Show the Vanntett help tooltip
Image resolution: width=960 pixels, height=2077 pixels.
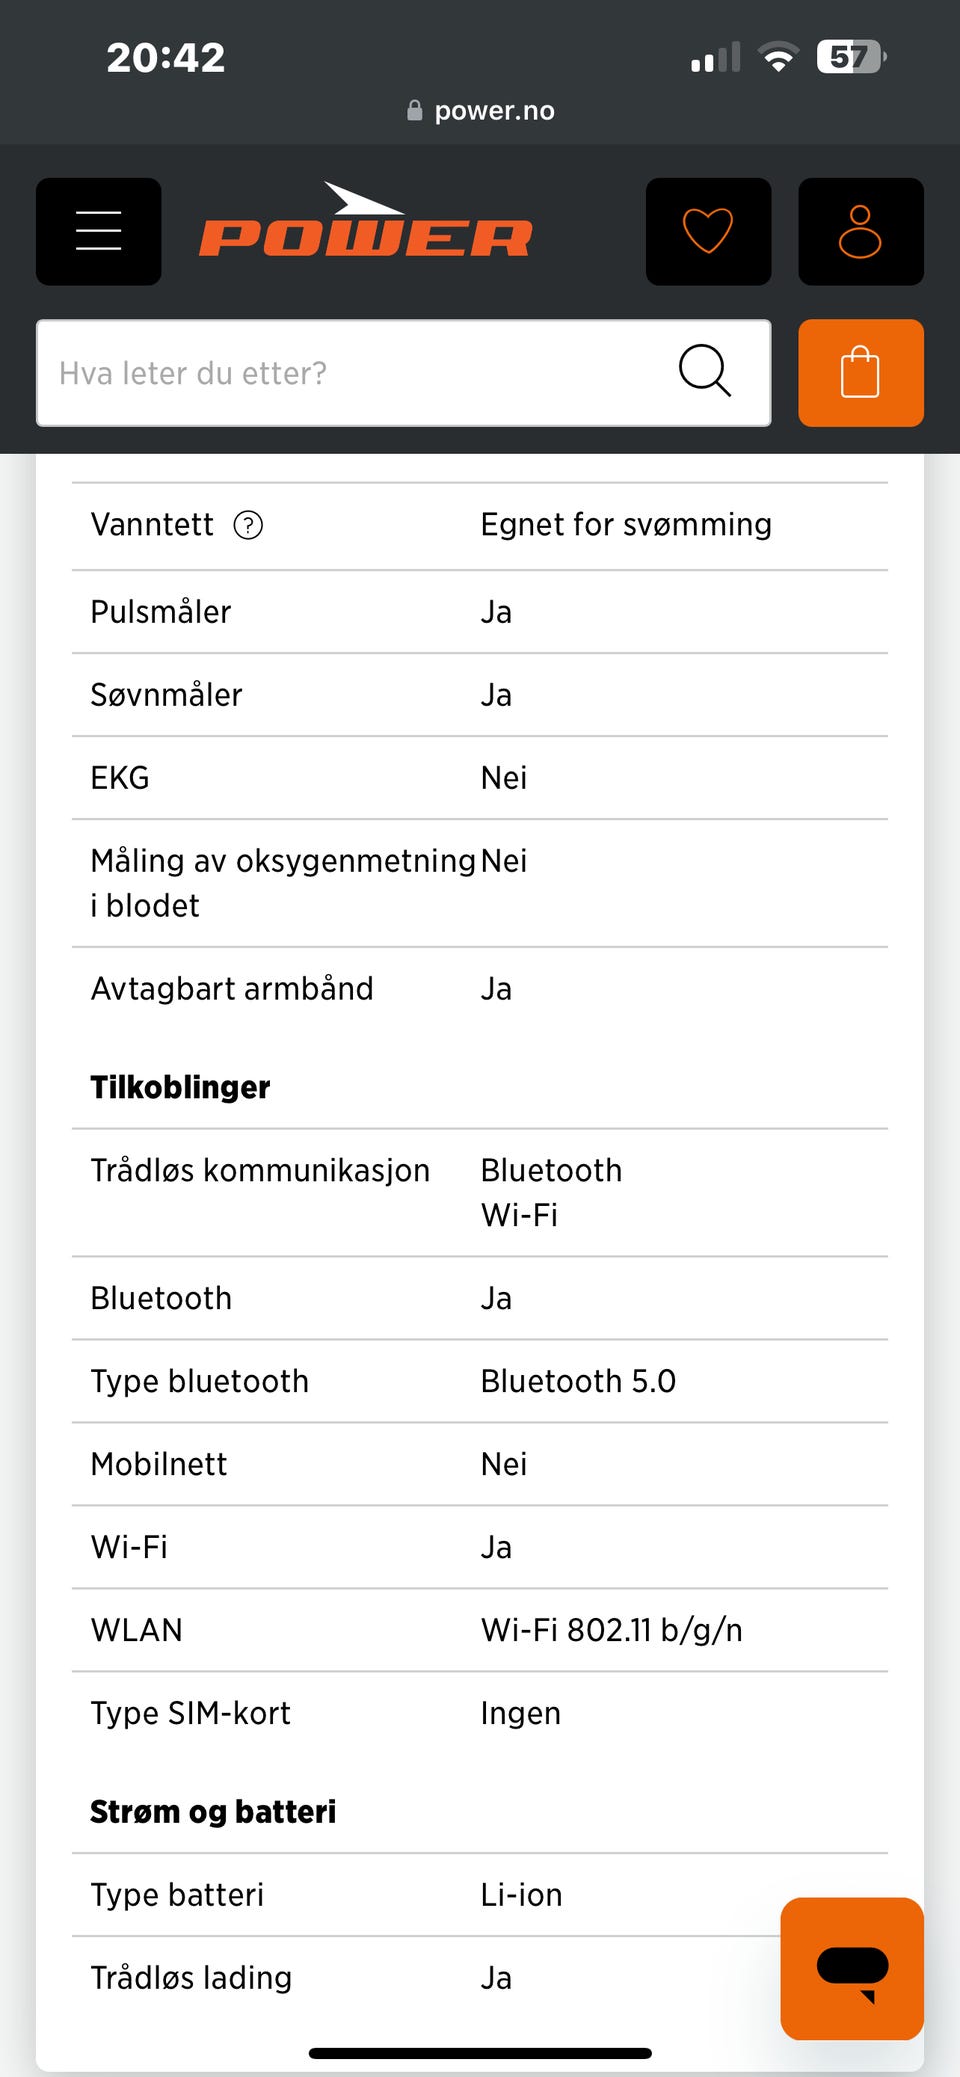point(248,525)
